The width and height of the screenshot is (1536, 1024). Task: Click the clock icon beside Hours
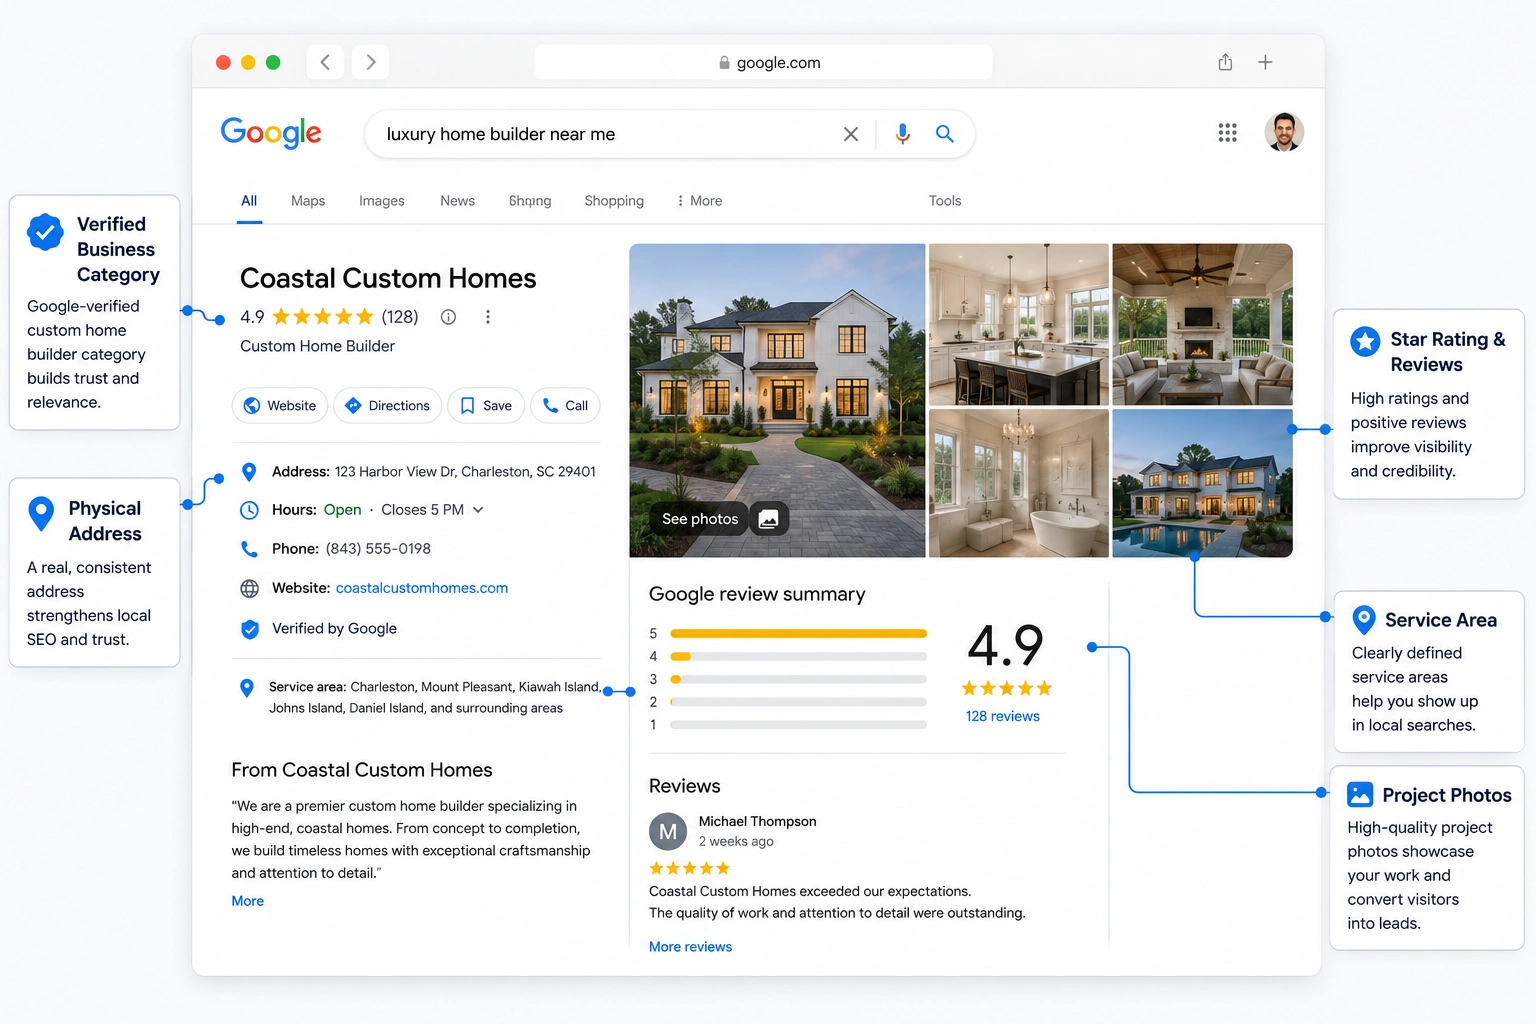[x=249, y=510]
